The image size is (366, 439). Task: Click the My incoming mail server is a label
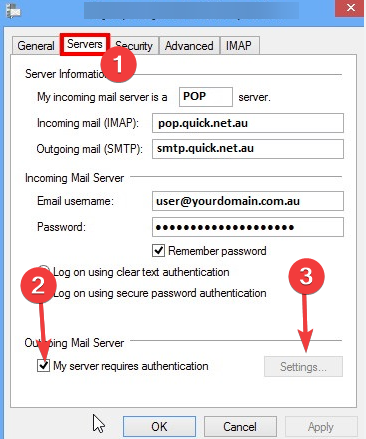(x=102, y=97)
